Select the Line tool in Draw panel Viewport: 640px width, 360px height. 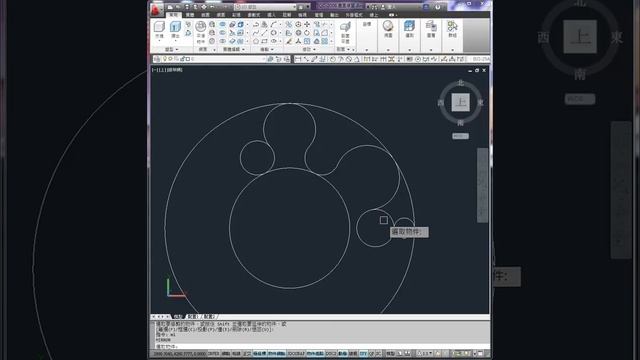tap(264, 33)
